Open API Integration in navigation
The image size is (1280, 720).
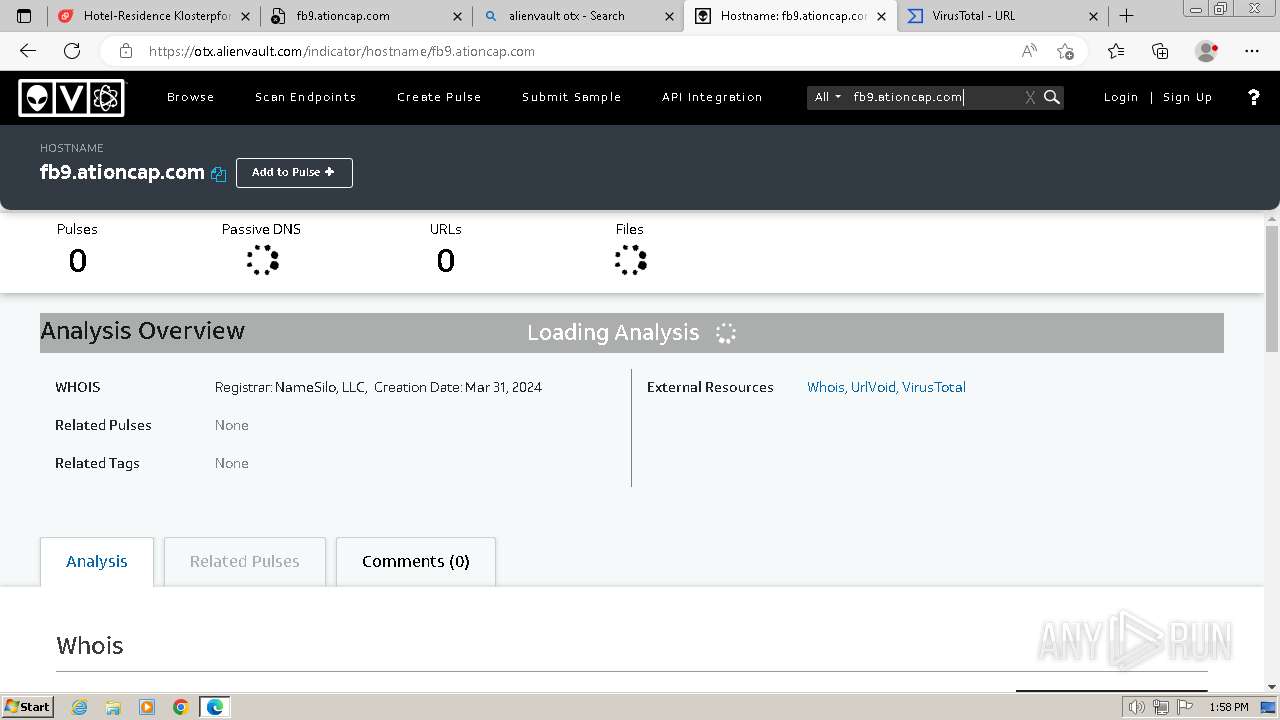coord(712,97)
